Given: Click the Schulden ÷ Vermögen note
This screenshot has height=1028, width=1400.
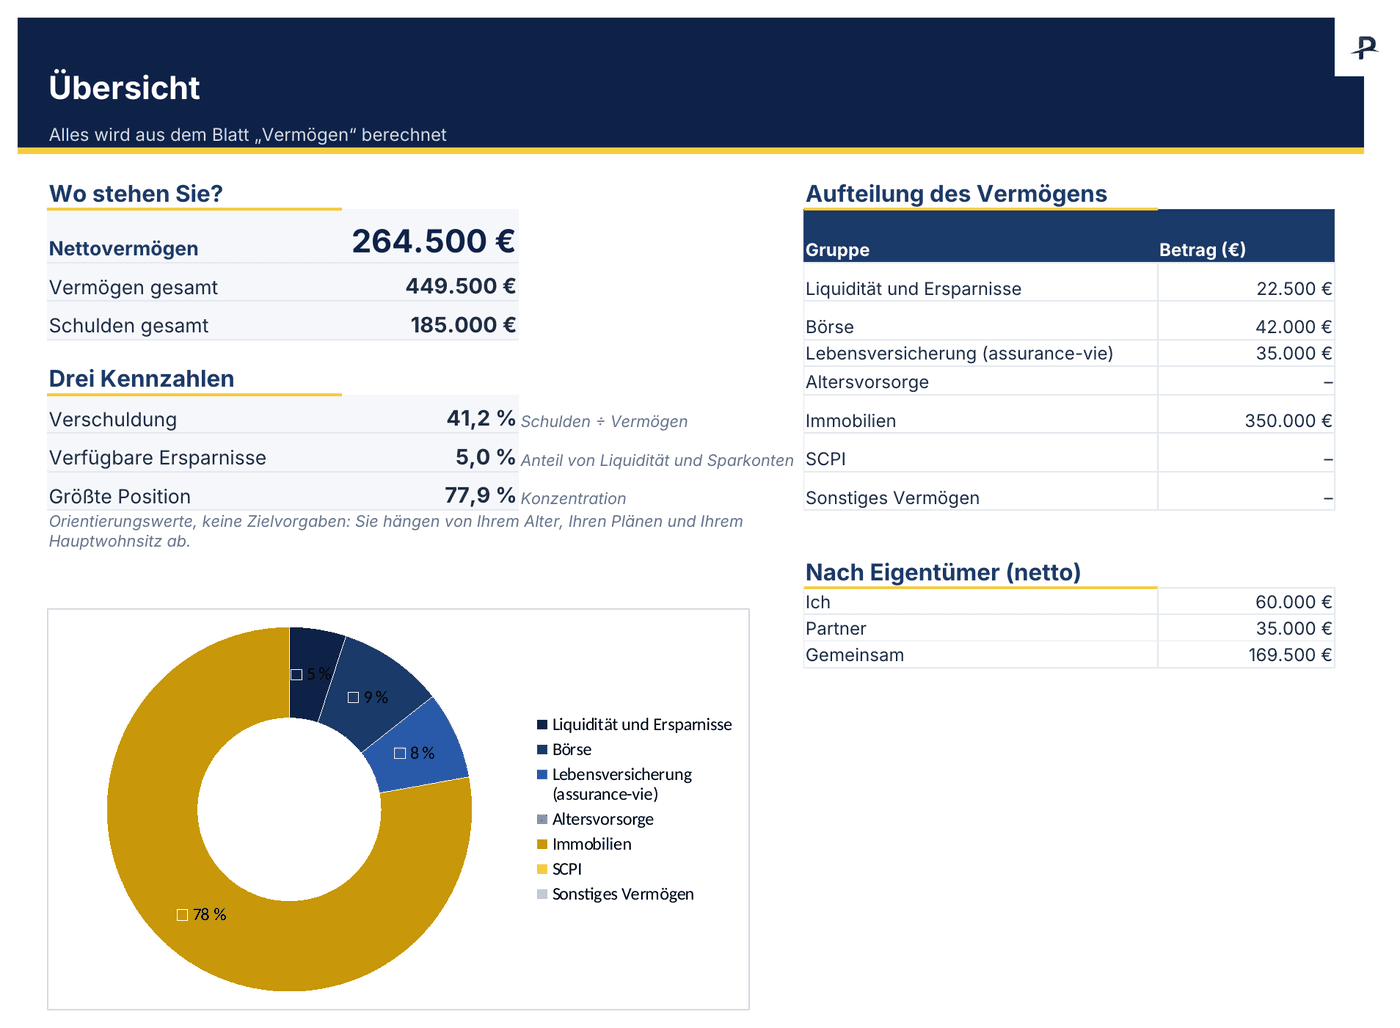Looking at the screenshot, I should [x=604, y=422].
